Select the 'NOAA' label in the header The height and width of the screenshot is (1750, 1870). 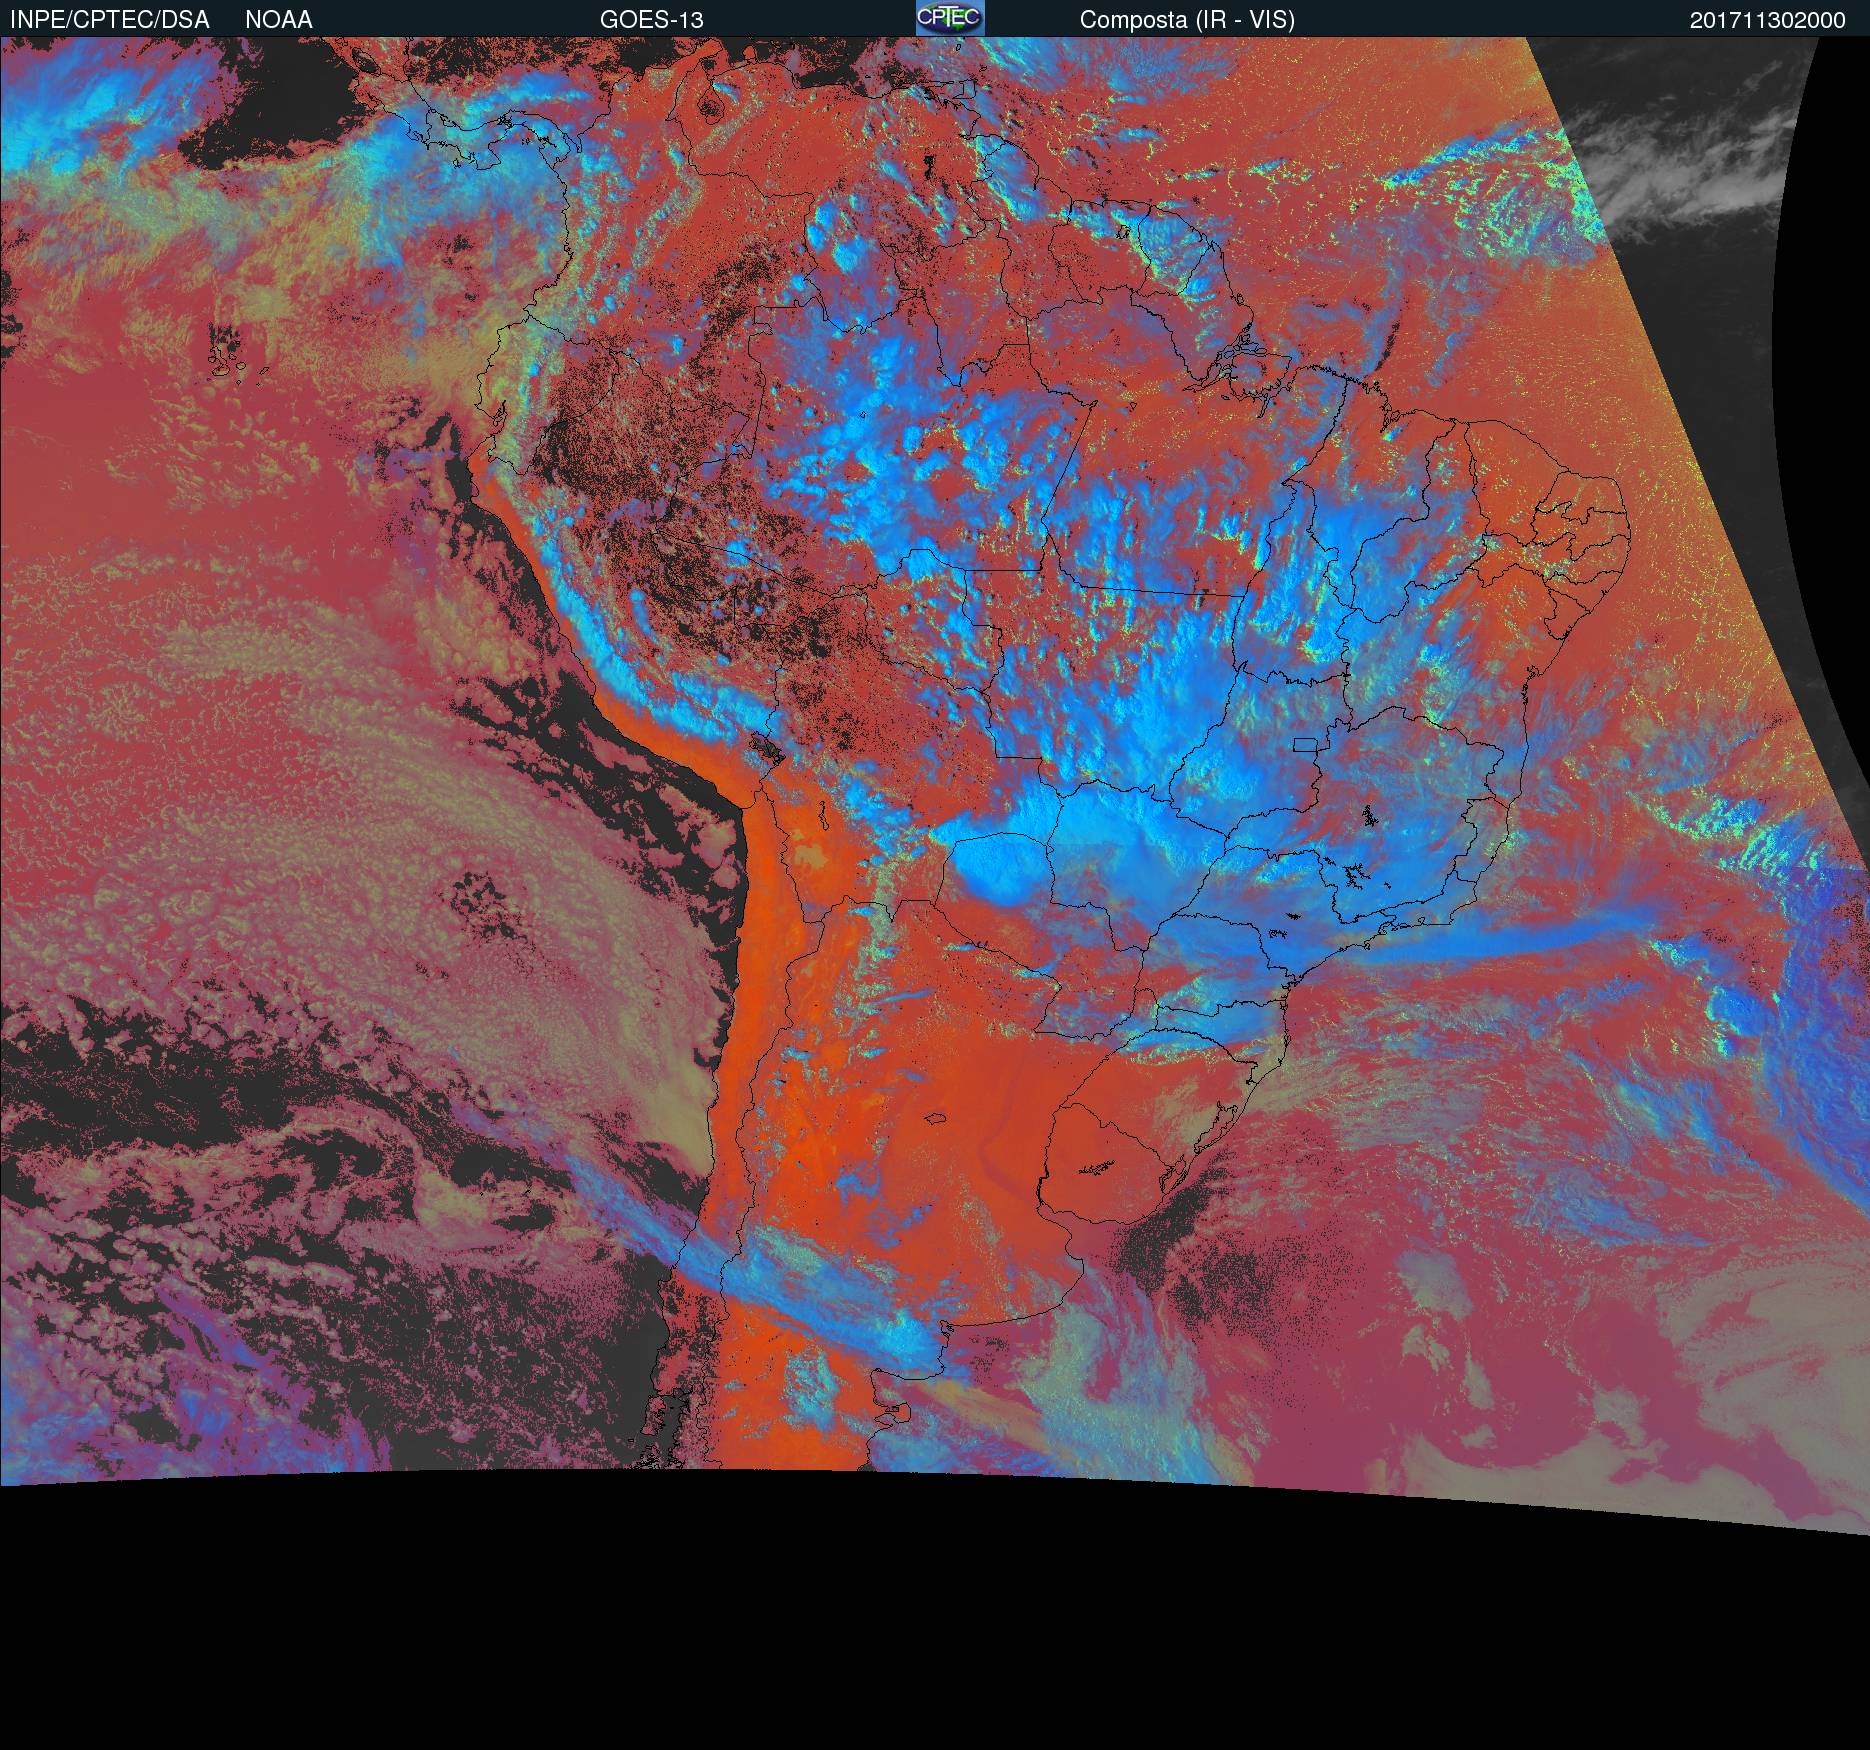(x=279, y=20)
